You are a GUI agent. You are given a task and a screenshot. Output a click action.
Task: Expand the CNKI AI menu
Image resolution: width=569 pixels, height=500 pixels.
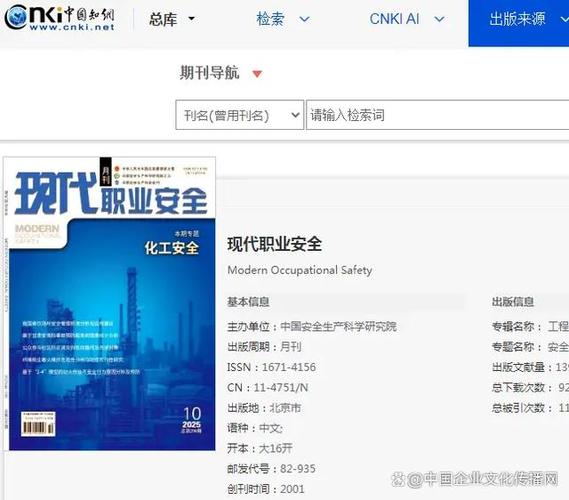tap(407, 19)
